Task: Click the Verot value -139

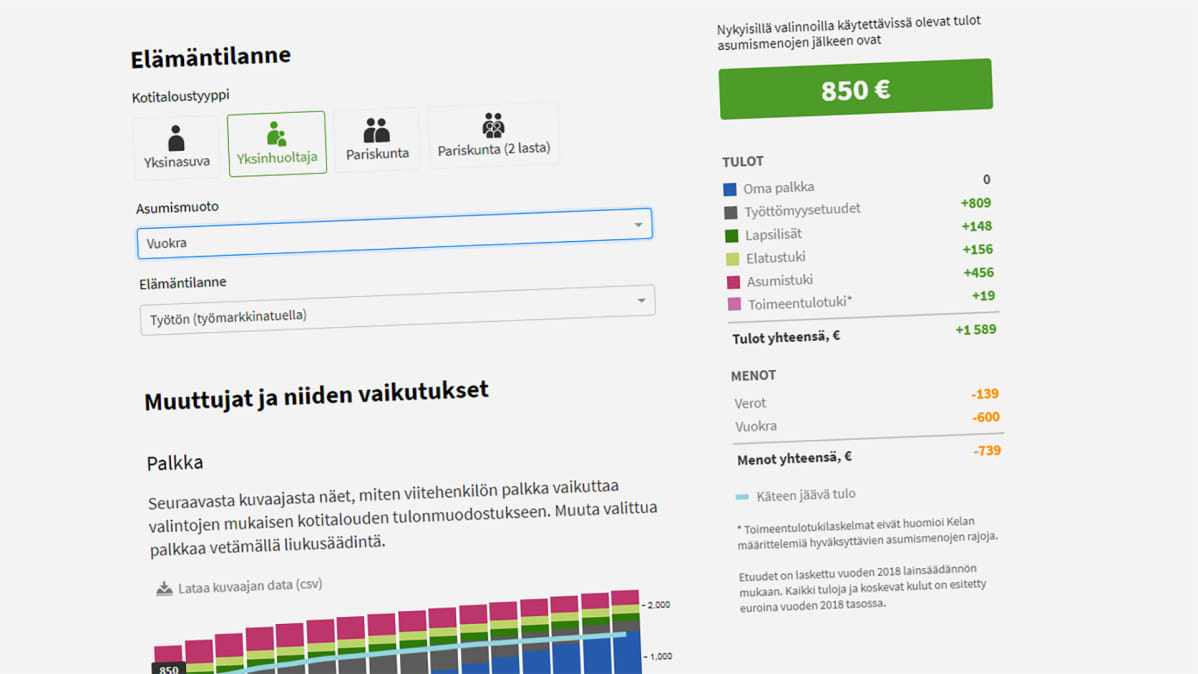Action: 985,394
